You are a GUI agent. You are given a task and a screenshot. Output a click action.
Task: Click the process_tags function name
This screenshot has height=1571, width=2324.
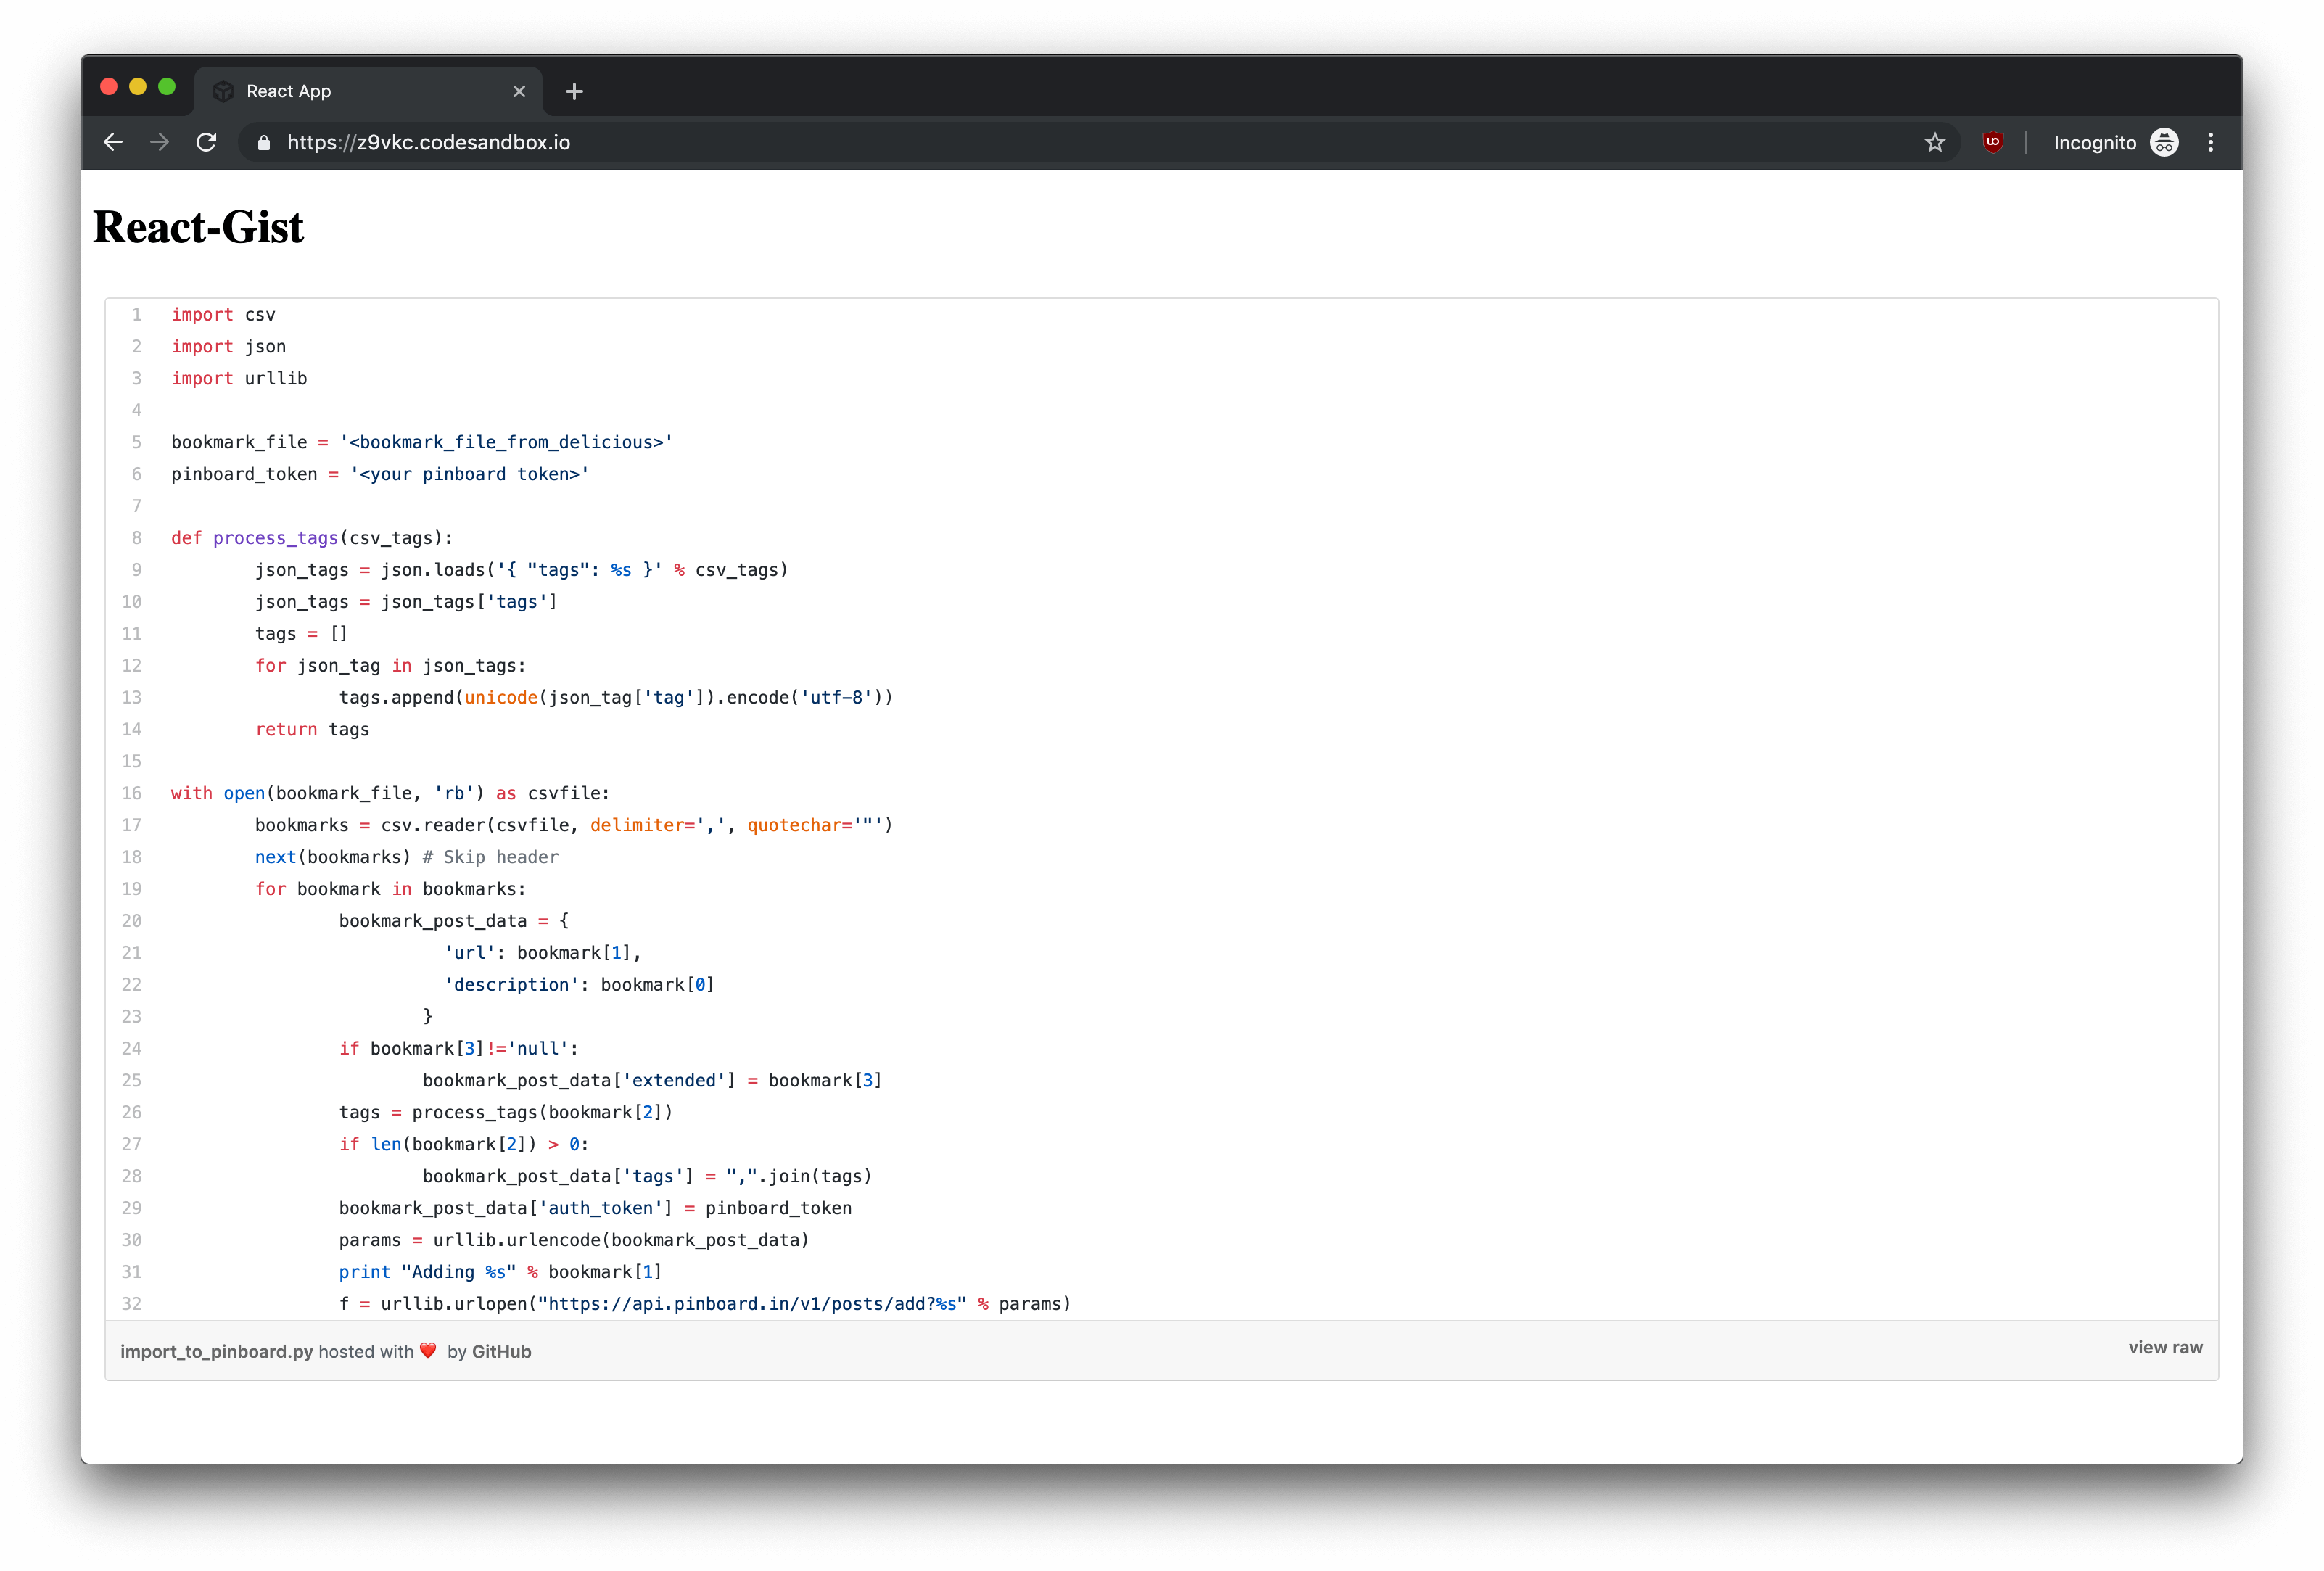275,538
